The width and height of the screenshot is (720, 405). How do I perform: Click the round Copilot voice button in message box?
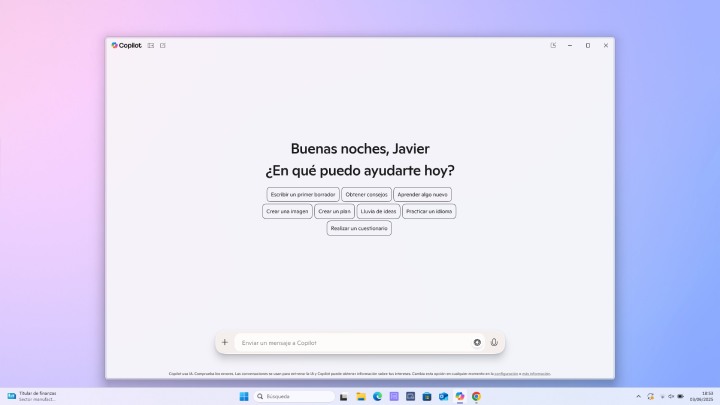coord(477,343)
